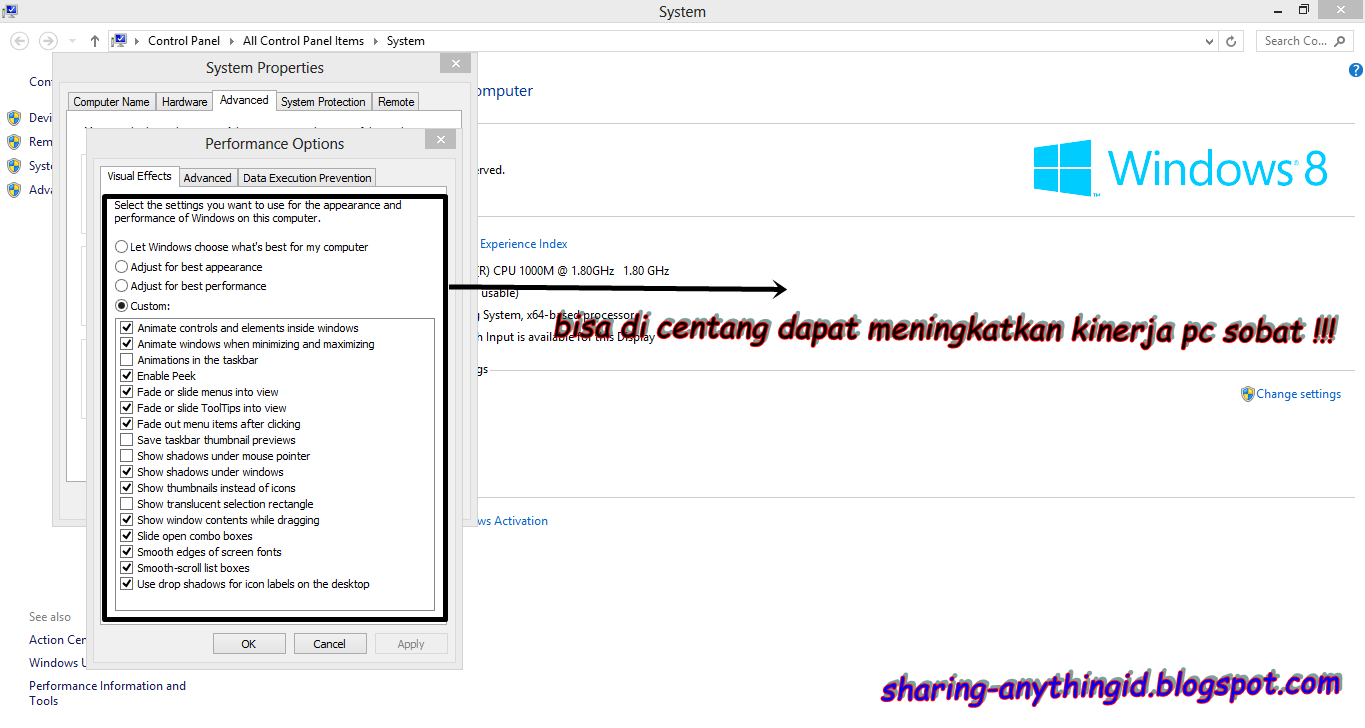Open Performance Information and Tools link
Image resolution: width=1365 pixels, height=728 pixels.
point(107,693)
